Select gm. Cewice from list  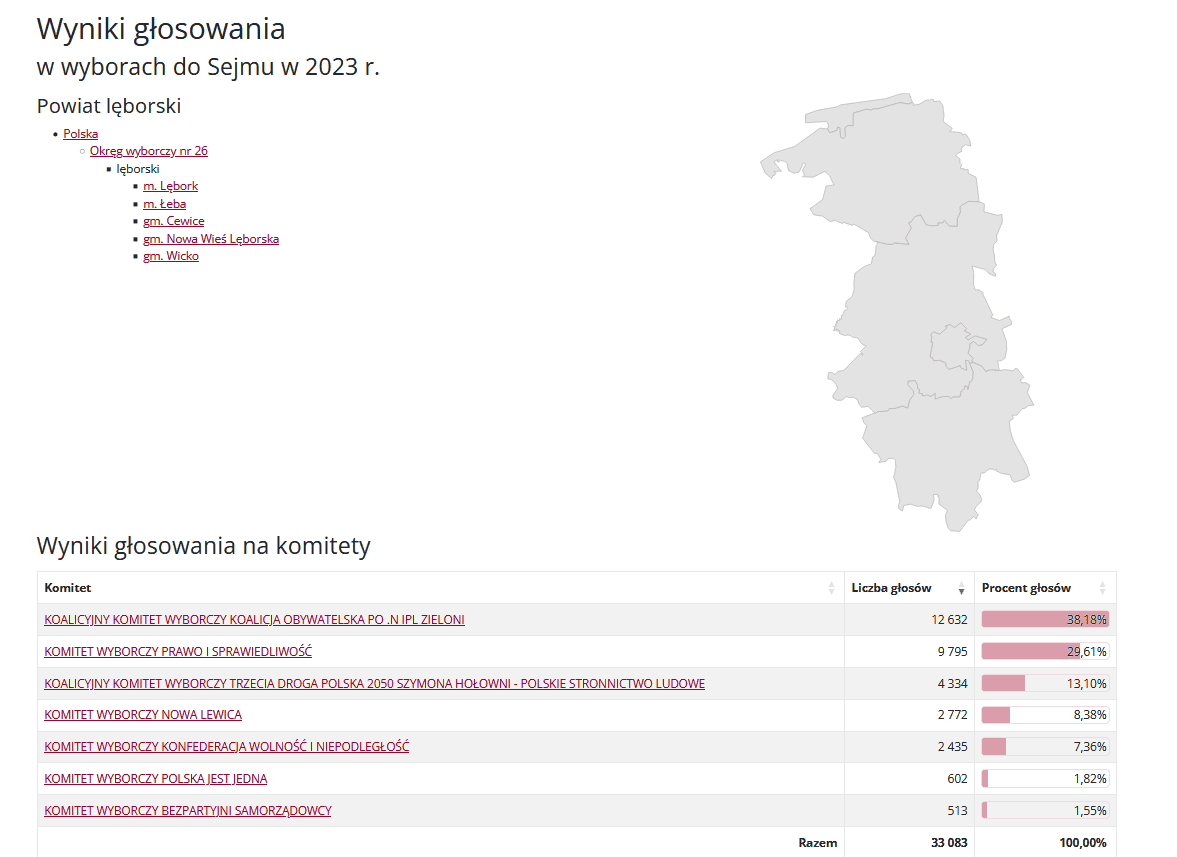173,221
